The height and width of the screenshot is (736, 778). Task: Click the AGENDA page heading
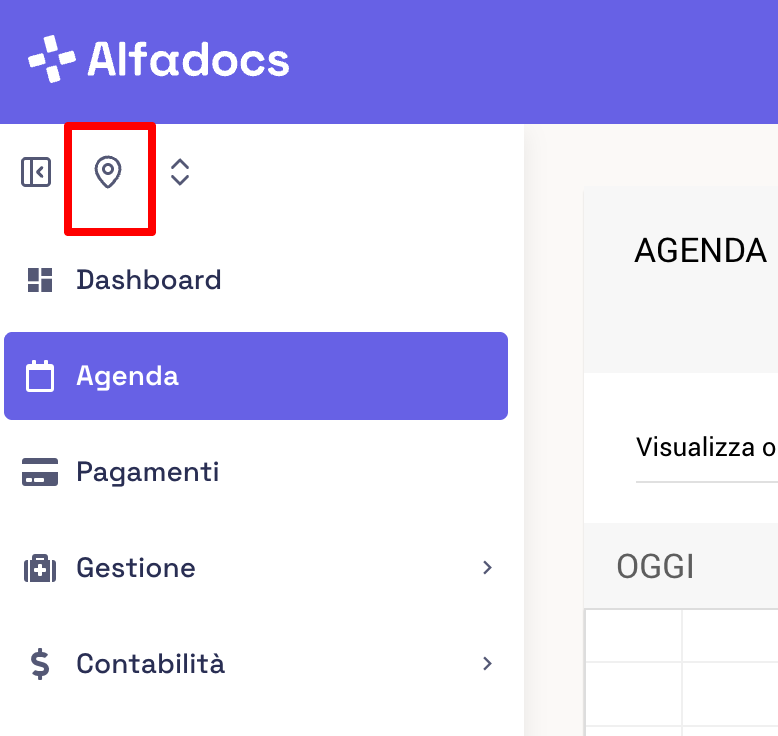click(701, 251)
